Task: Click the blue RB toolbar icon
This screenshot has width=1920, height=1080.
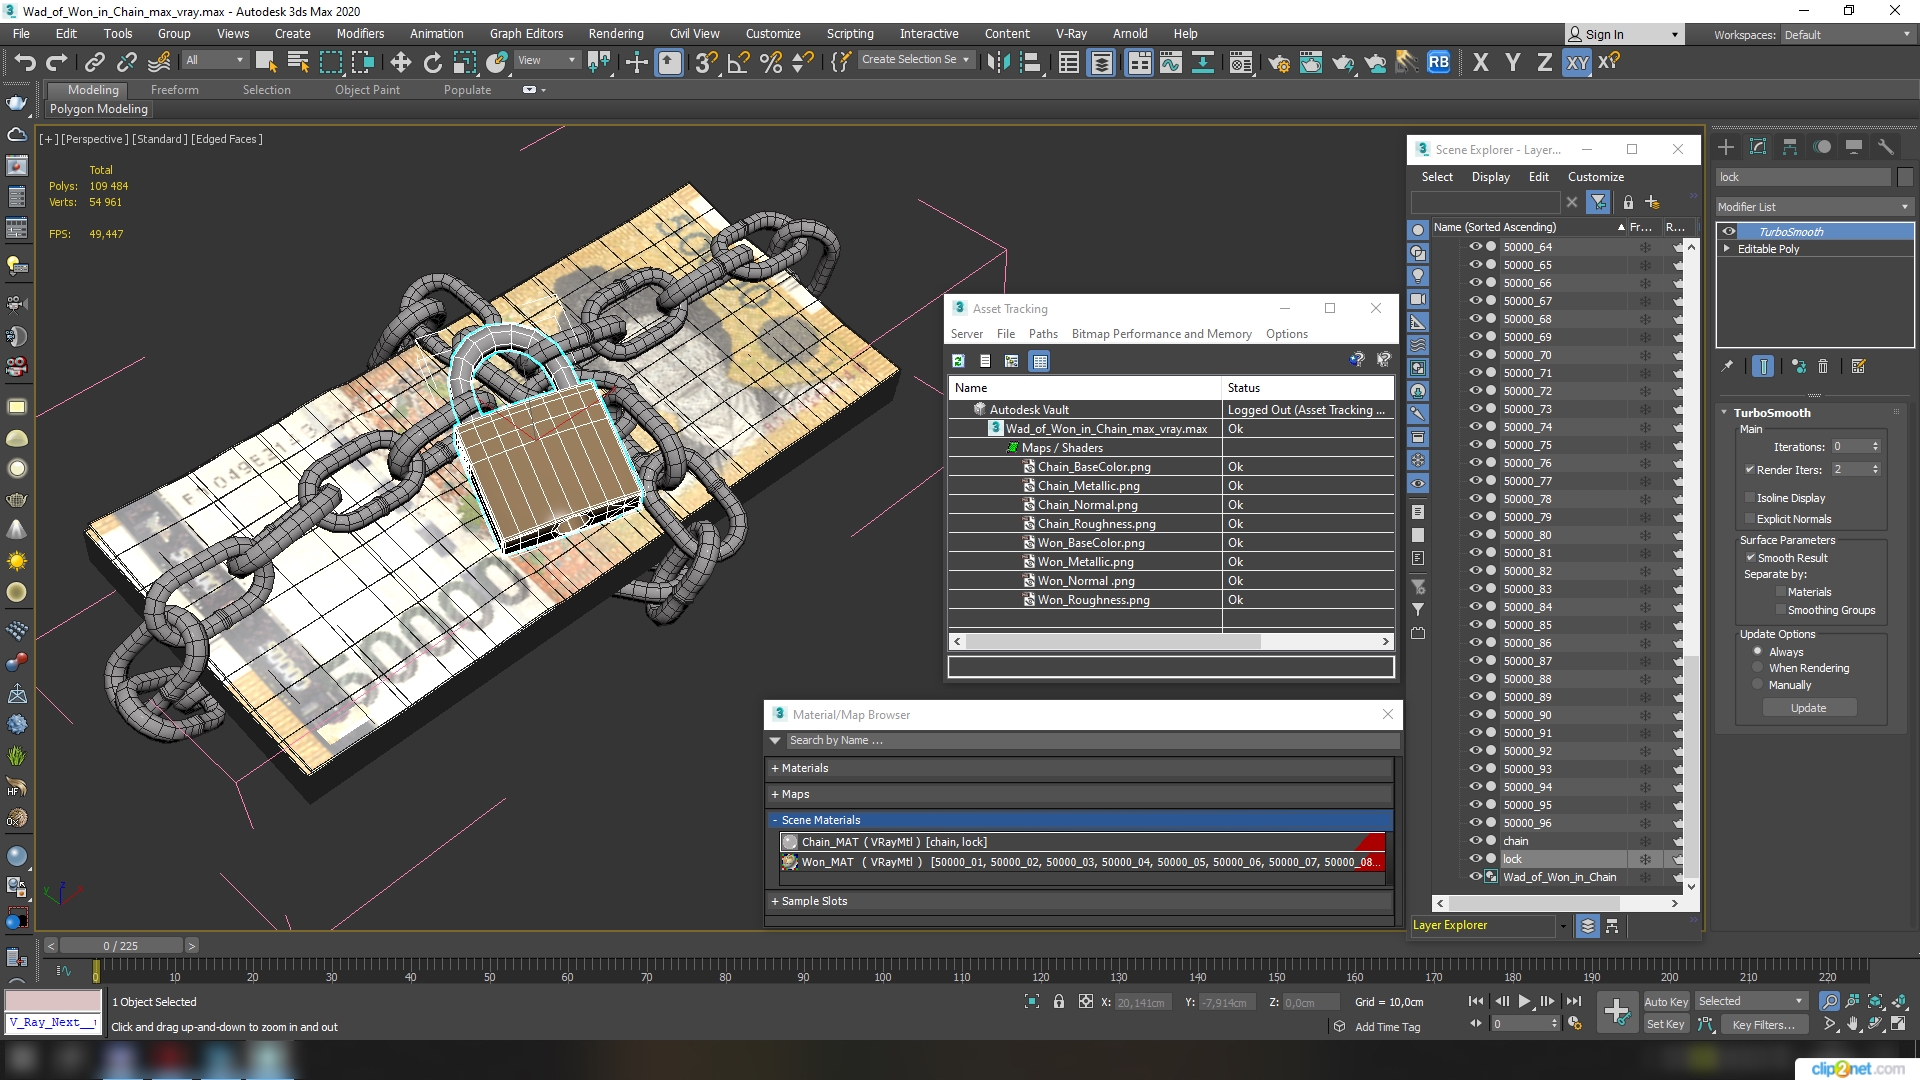Action: pyautogui.click(x=1438, y=62)
